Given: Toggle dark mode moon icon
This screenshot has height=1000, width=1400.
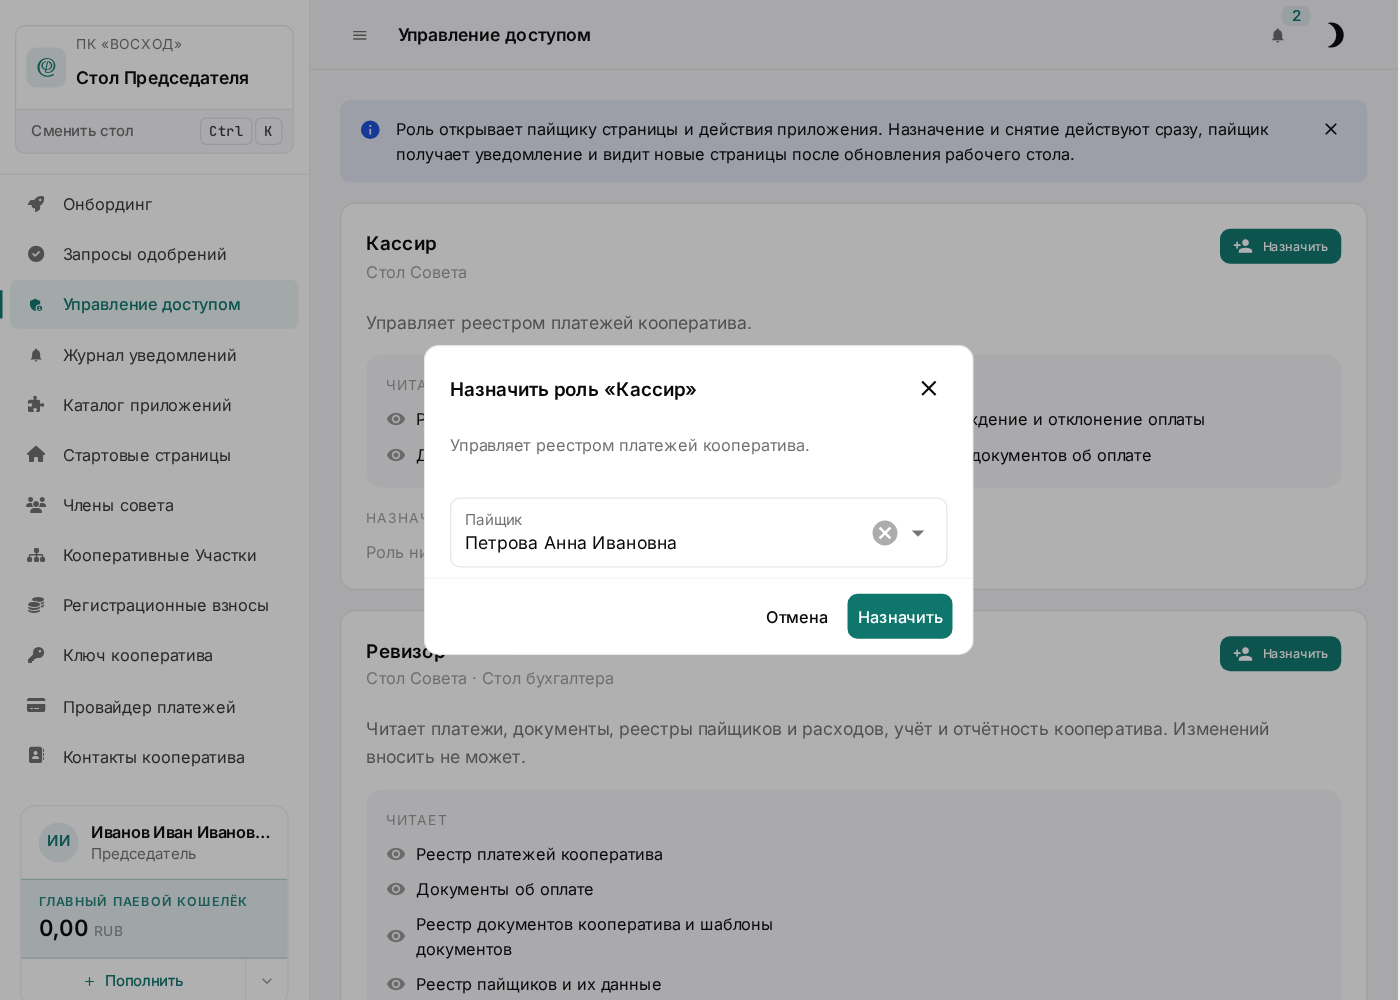Looking at the screenshot, I should pyautogui.click(x=1334, y=35).
